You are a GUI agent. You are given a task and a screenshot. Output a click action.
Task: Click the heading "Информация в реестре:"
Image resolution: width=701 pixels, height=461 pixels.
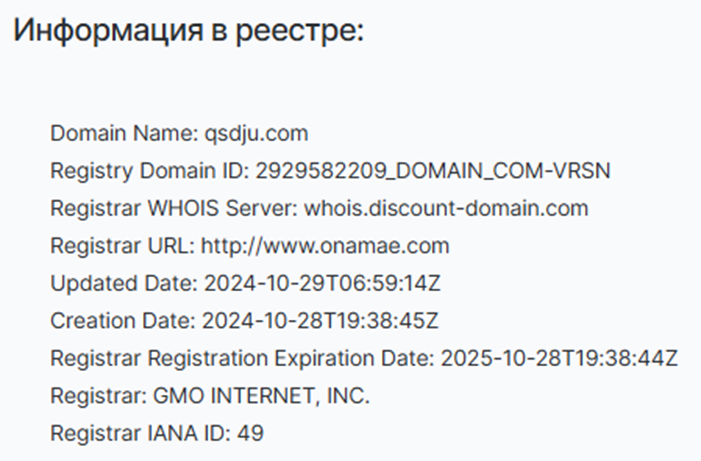pyautogui.click(x=187, y=30)
